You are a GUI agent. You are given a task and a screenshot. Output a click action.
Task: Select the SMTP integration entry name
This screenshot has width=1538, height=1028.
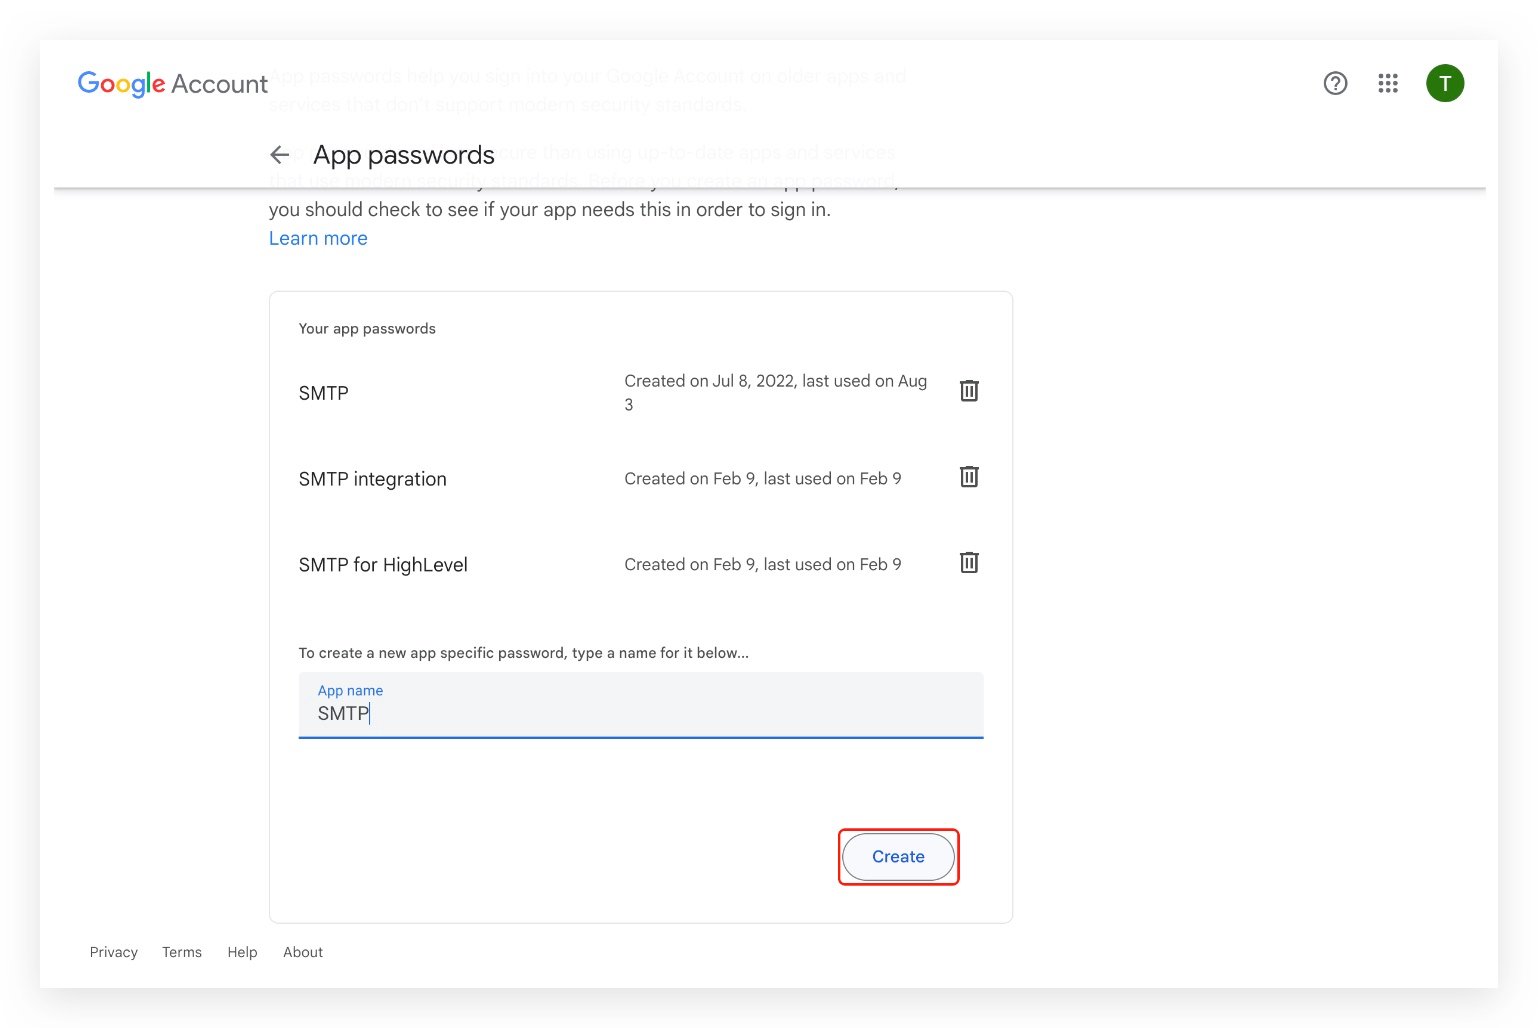[372, 479]
